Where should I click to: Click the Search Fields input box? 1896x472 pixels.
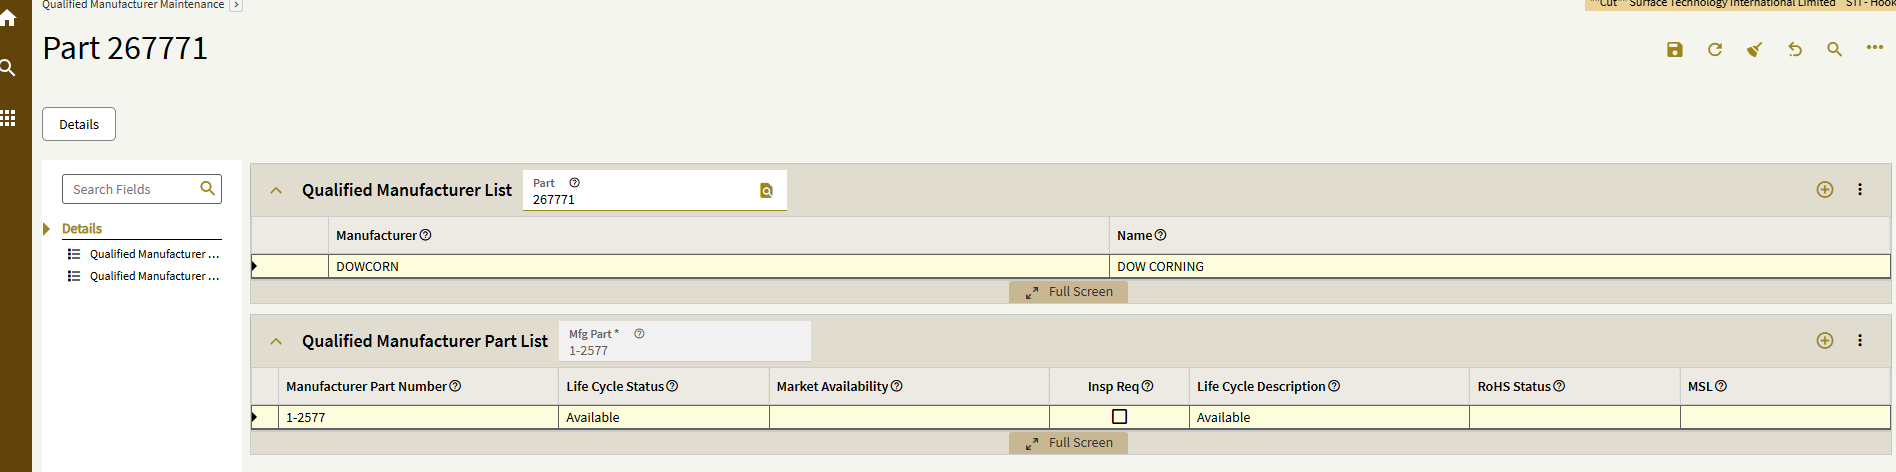(132, 189)
